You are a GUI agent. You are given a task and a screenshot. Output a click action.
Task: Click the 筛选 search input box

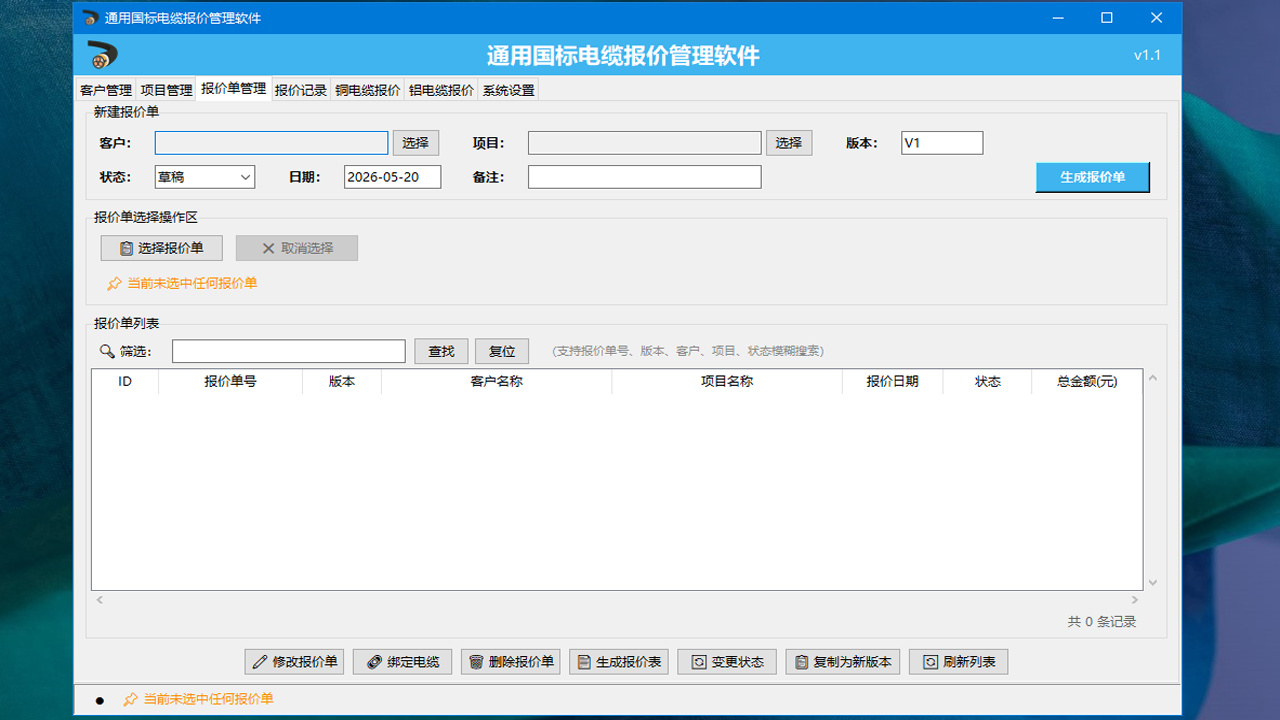[289, 351]
